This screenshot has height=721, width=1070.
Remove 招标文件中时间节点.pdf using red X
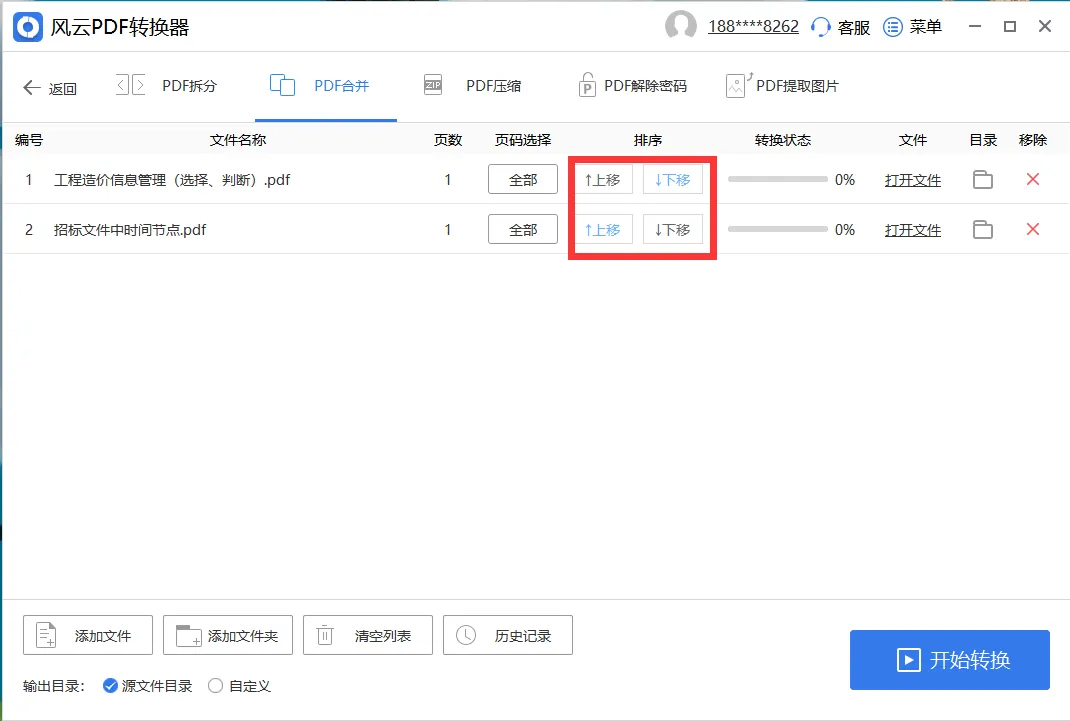pos(1032,229)
